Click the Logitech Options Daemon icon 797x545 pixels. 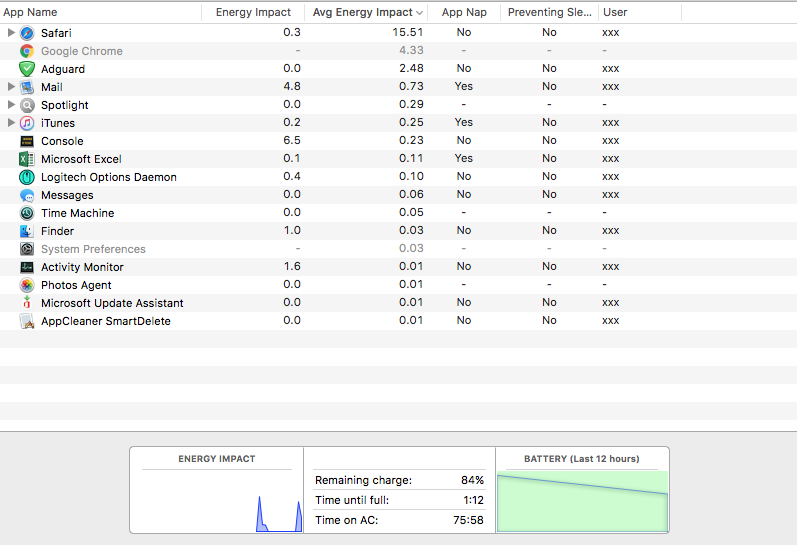pyautogui.click(x=27, y=177)
